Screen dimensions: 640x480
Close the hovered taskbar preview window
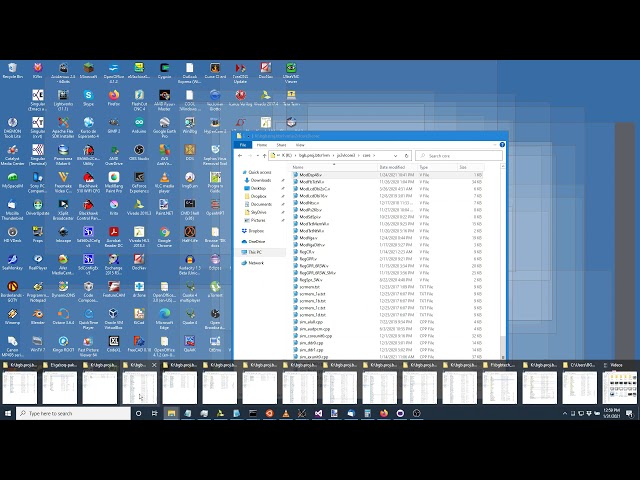[x=154, y=365]
